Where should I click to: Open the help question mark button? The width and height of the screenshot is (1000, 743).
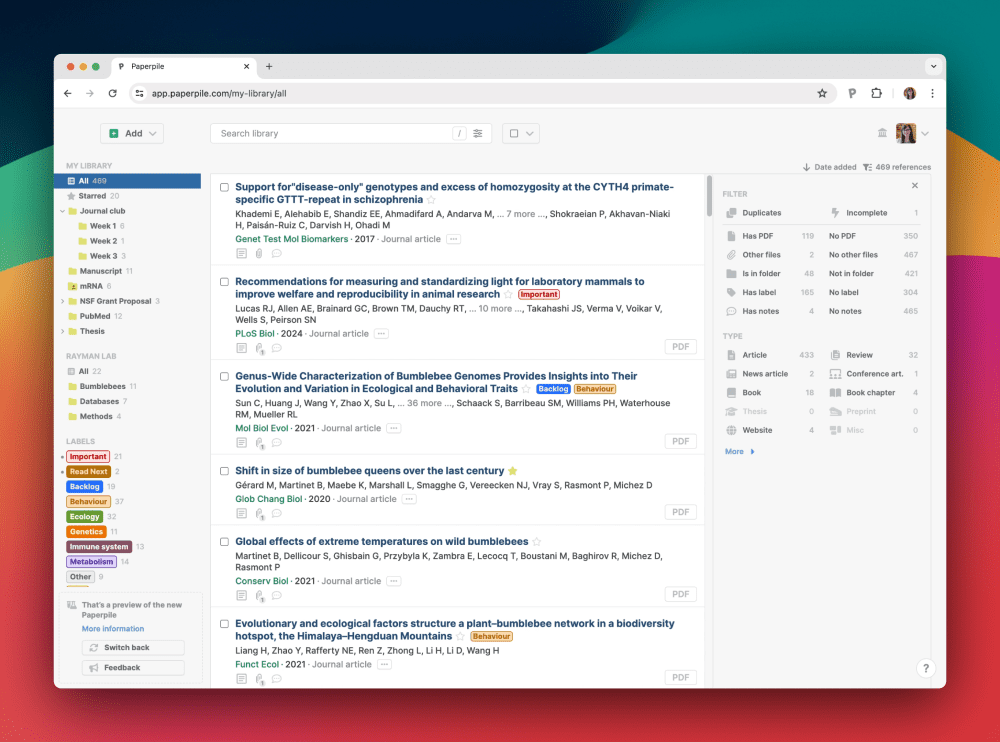[926, 668]
